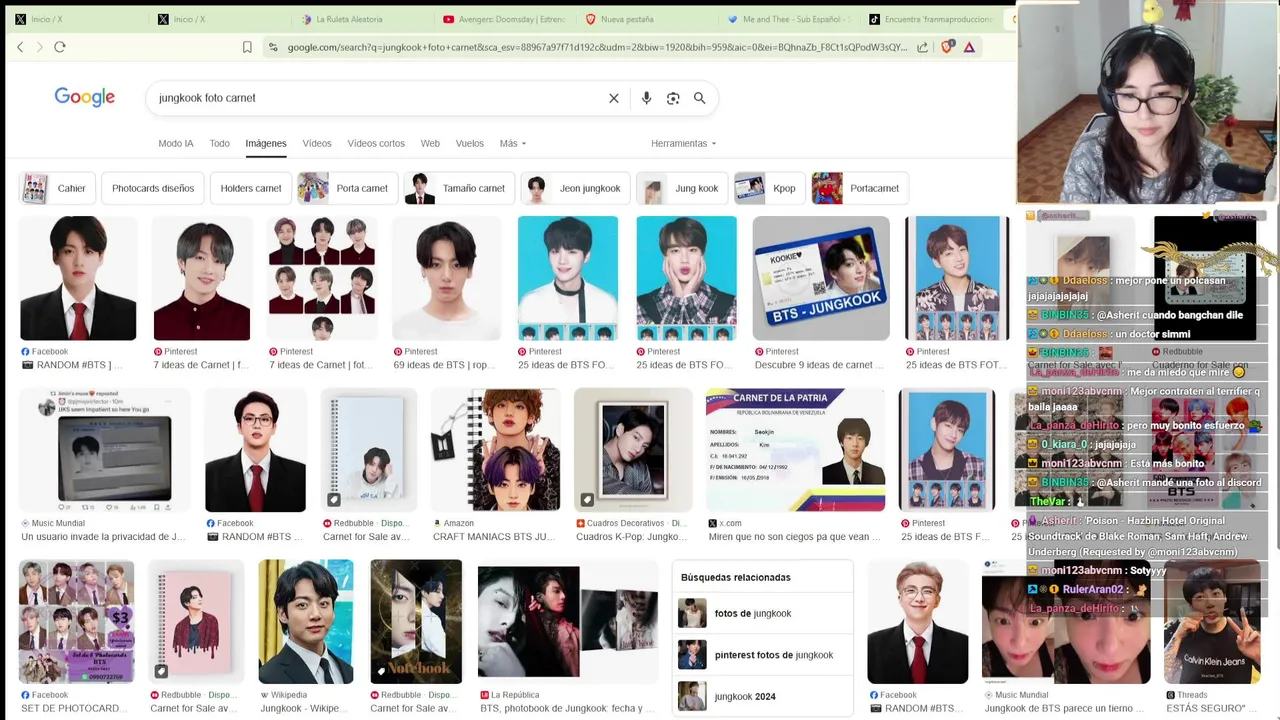
Task: Expand the Herramientas dropdown
Action: pos(683,143)
